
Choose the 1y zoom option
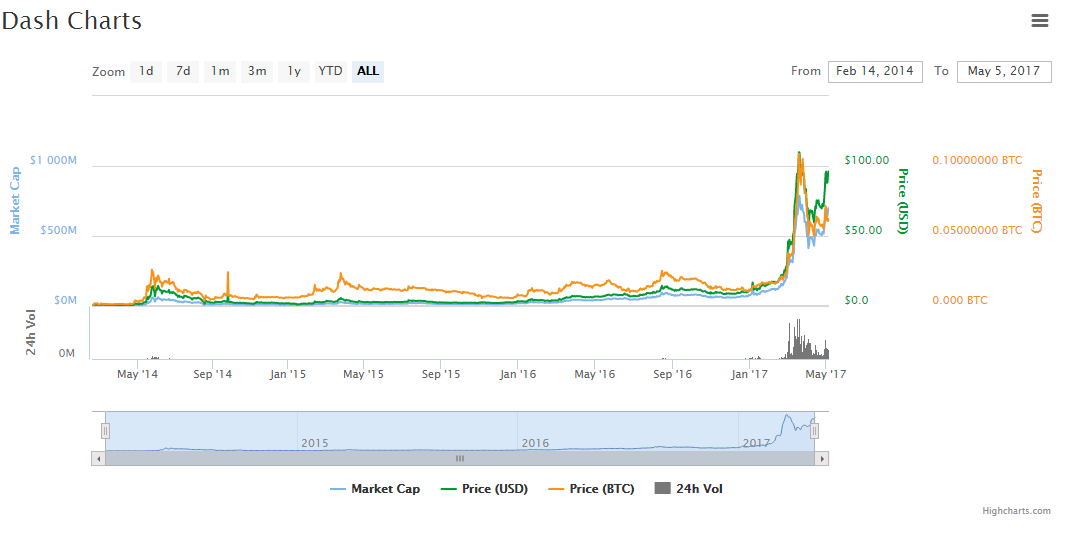[294, 71]
